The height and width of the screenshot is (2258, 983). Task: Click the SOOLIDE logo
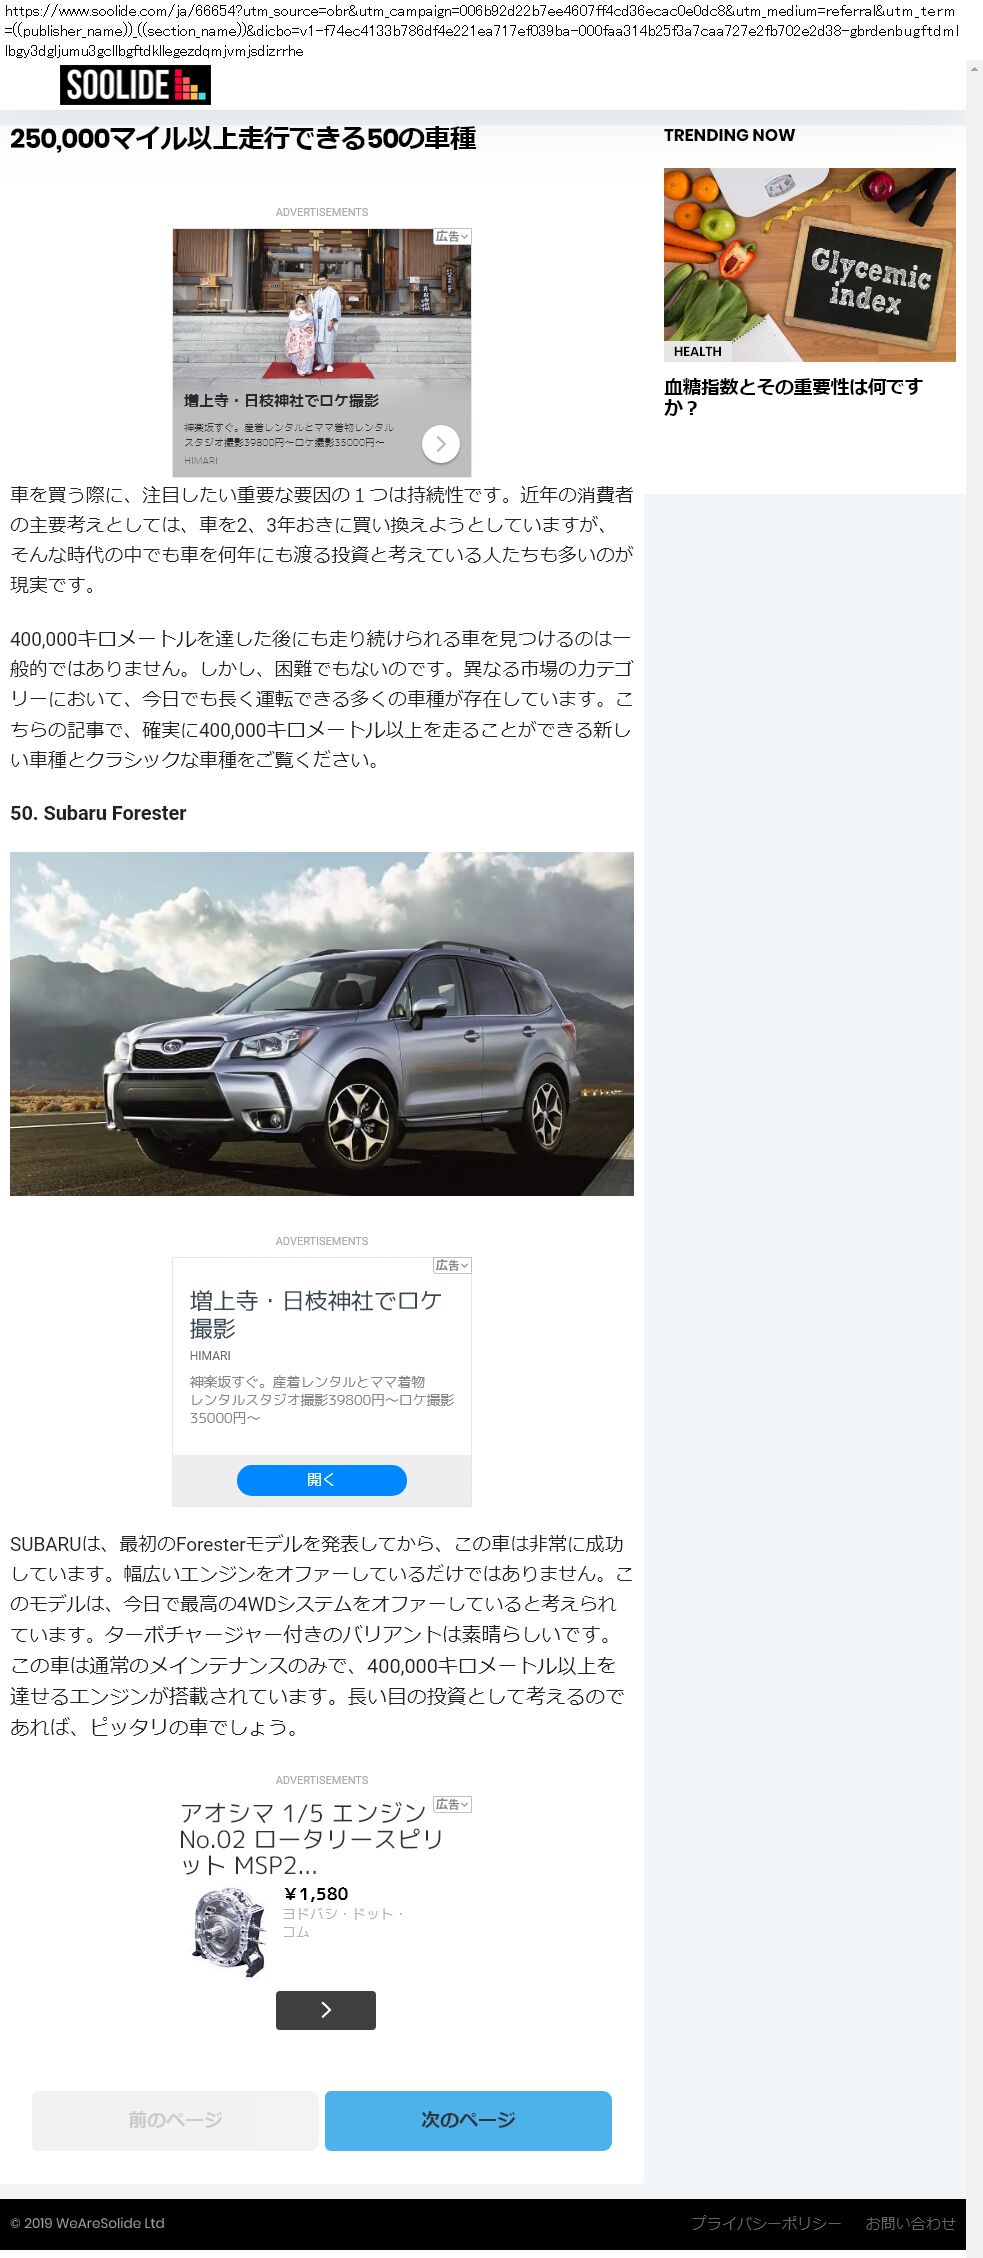135,85
